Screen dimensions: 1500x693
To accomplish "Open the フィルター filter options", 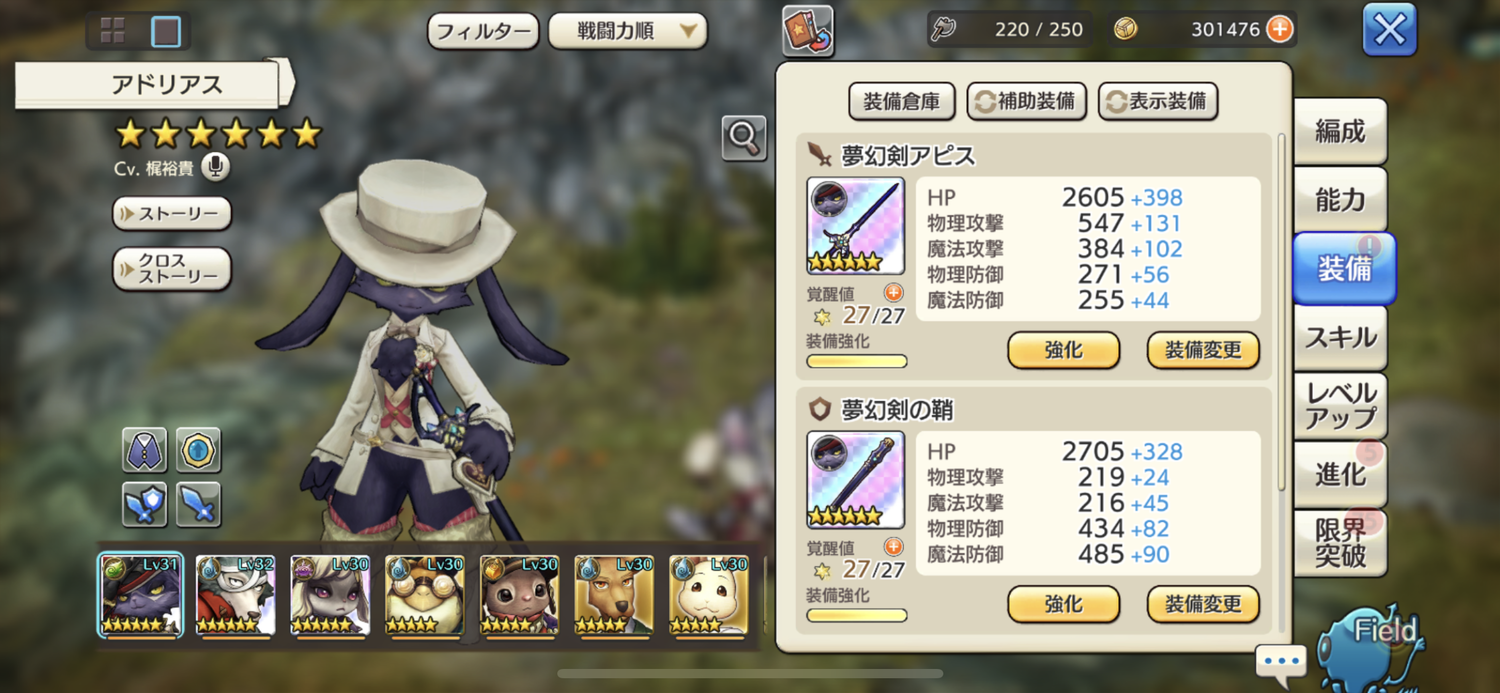I will click(x=484, y=31).
